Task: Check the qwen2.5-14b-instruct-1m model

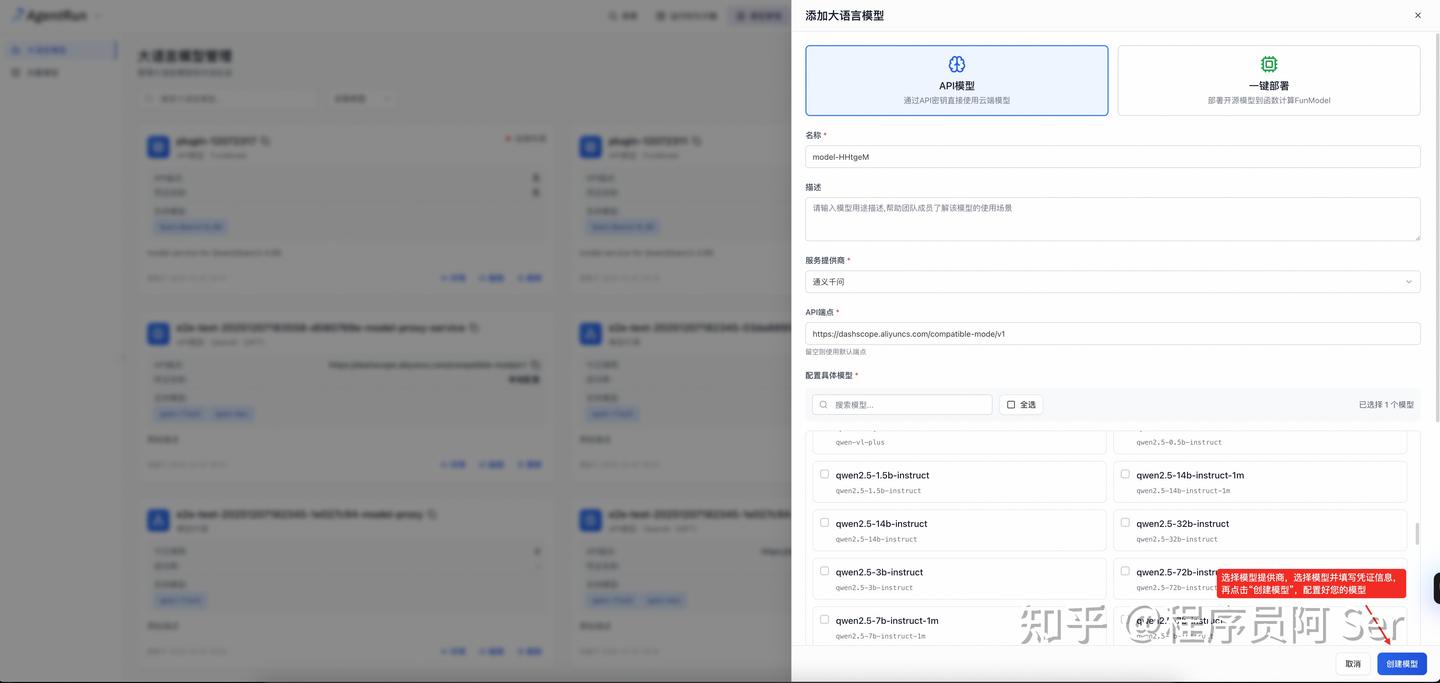Action: click(1125, 474)
